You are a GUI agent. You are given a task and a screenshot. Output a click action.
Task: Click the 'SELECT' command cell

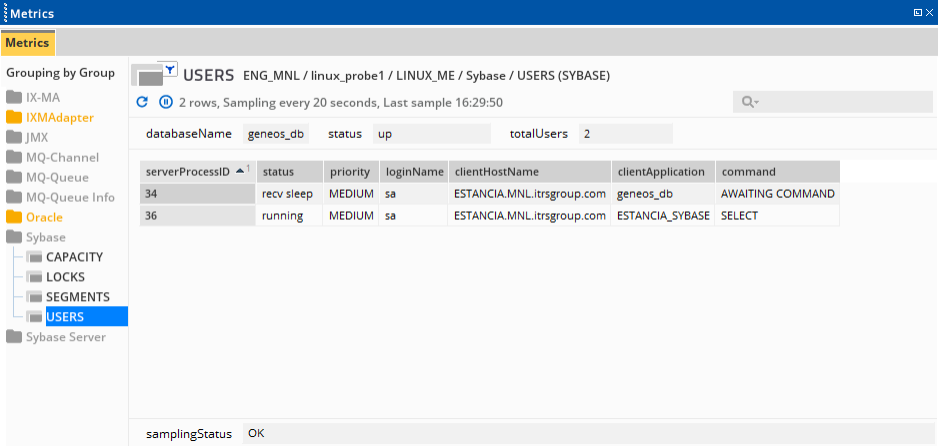point(778,216)
